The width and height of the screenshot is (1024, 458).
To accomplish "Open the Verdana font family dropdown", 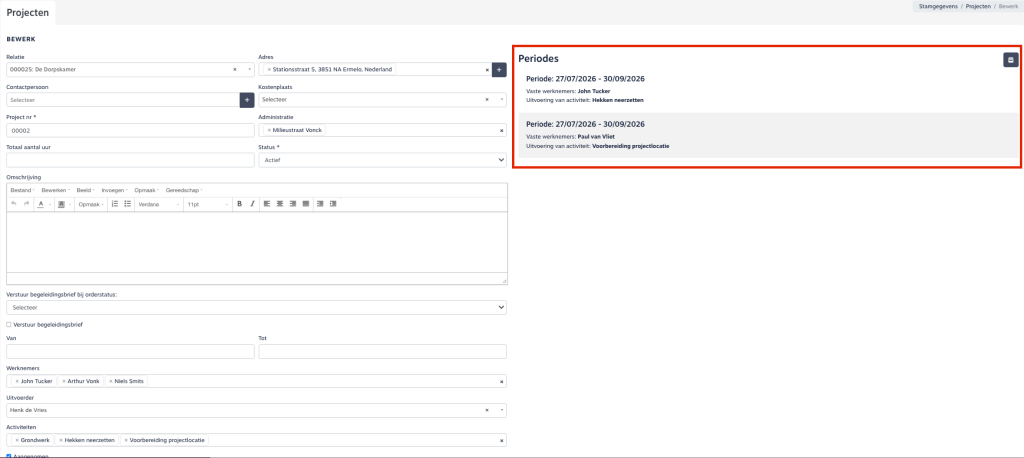I will coord(157,204).
